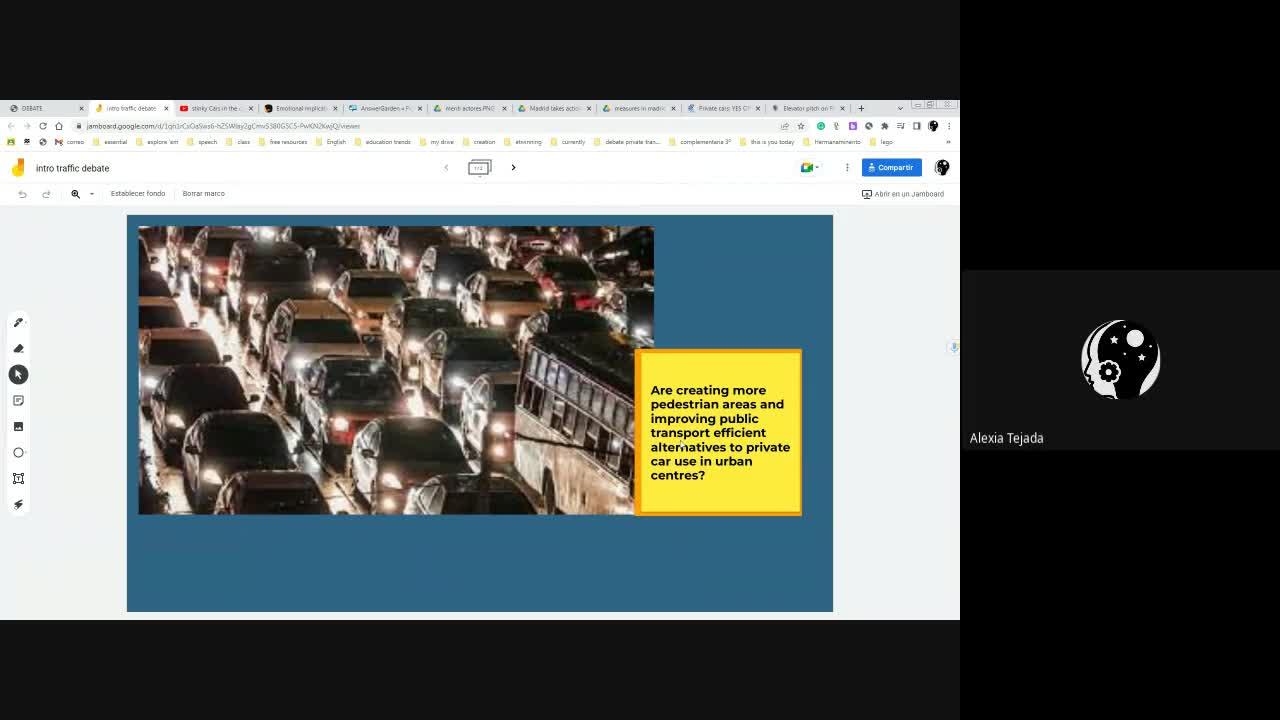The width and height of the screenshot is (1280, 720).
Task: Open Chrome three-dot menu
Action: 949,126
